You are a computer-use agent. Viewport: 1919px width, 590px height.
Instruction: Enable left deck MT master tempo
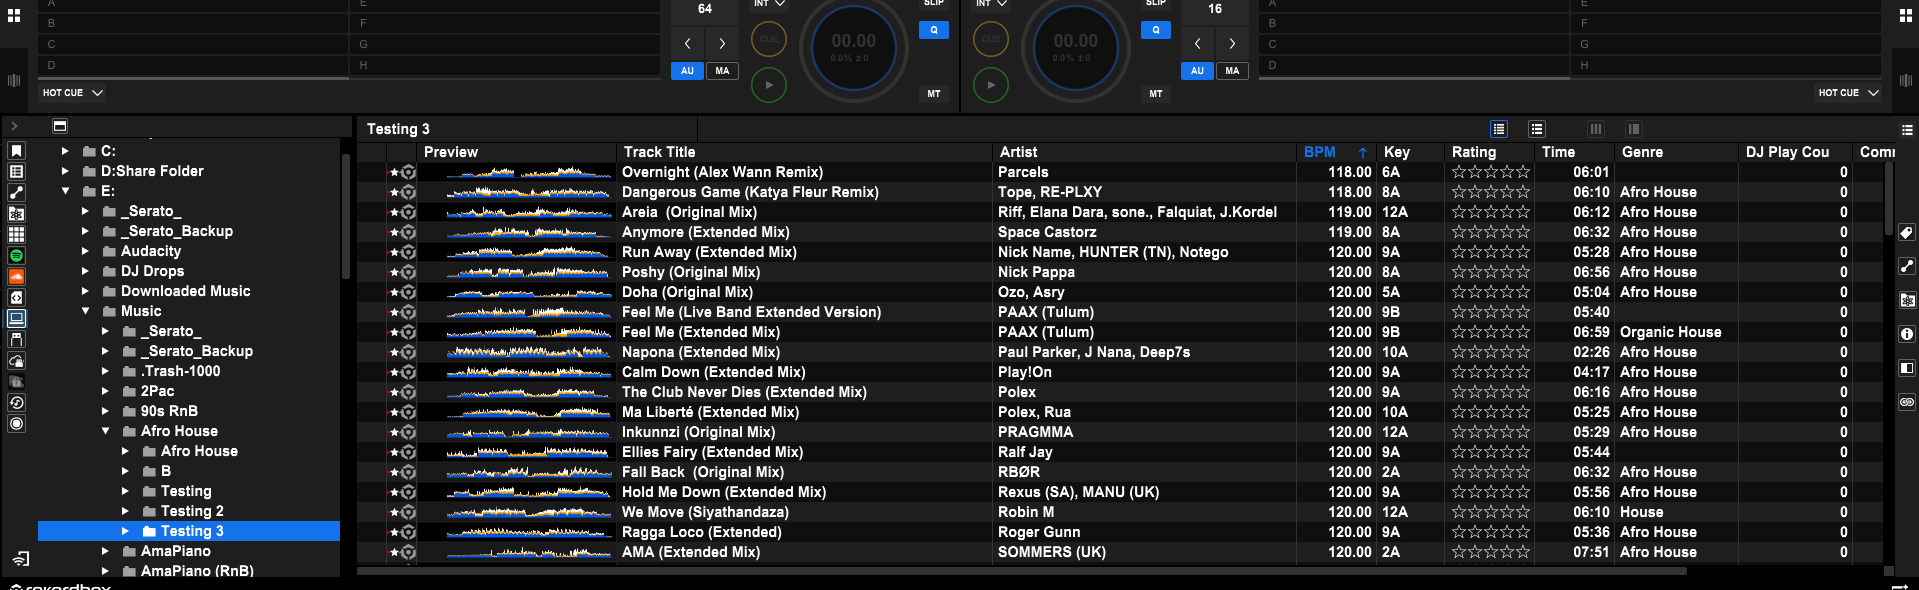coord(934,94)
